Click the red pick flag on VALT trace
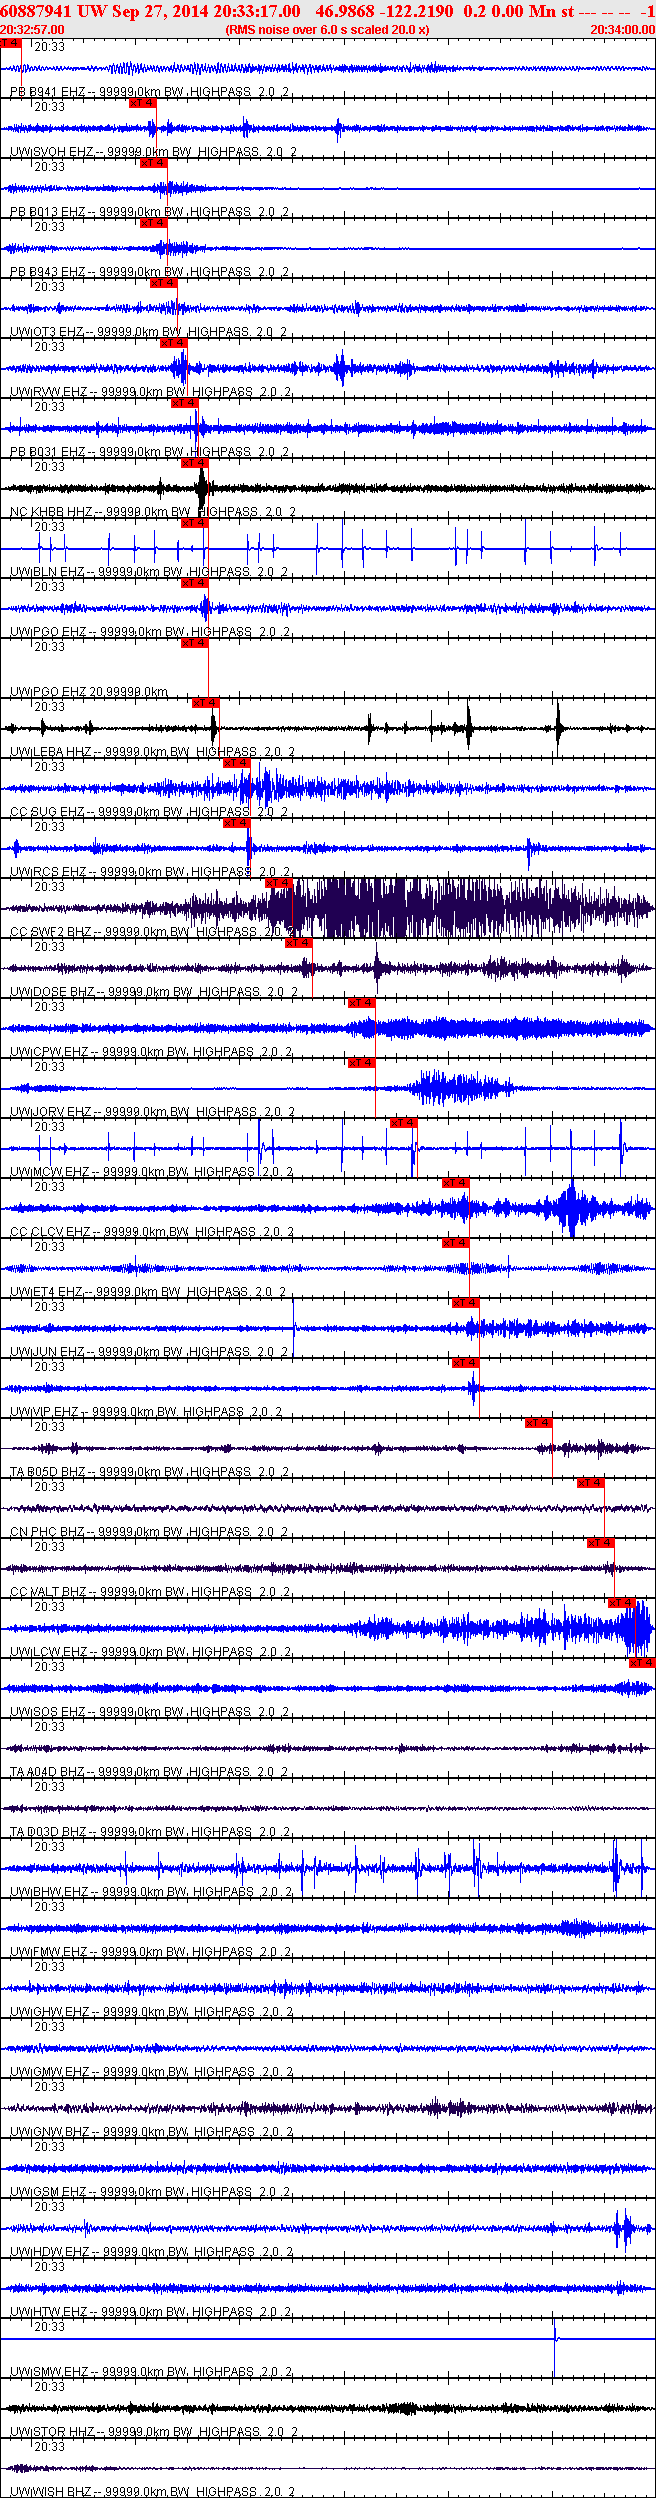This screenshot has height=2498, width=656. click(600, 1543)
